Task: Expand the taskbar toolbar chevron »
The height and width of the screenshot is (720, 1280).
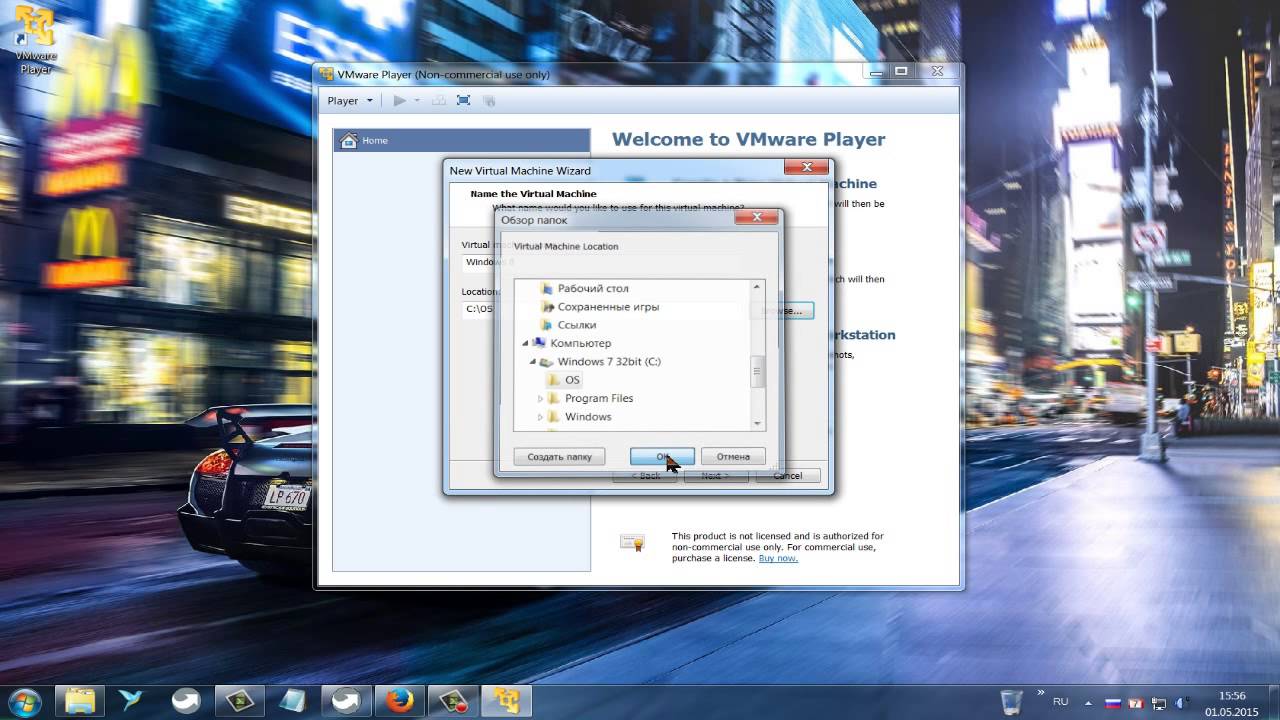Action: (1040, 691)
